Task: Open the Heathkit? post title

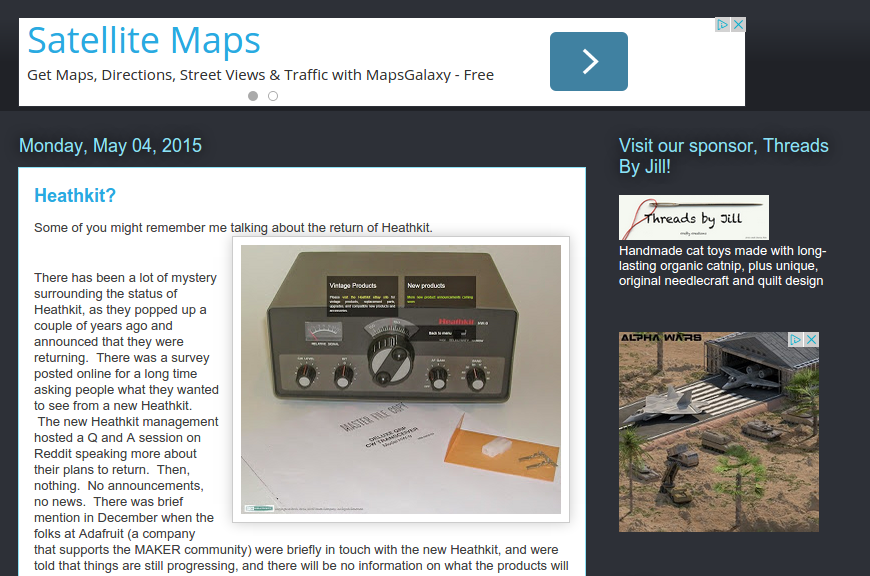Action: [x=75, y=195]
